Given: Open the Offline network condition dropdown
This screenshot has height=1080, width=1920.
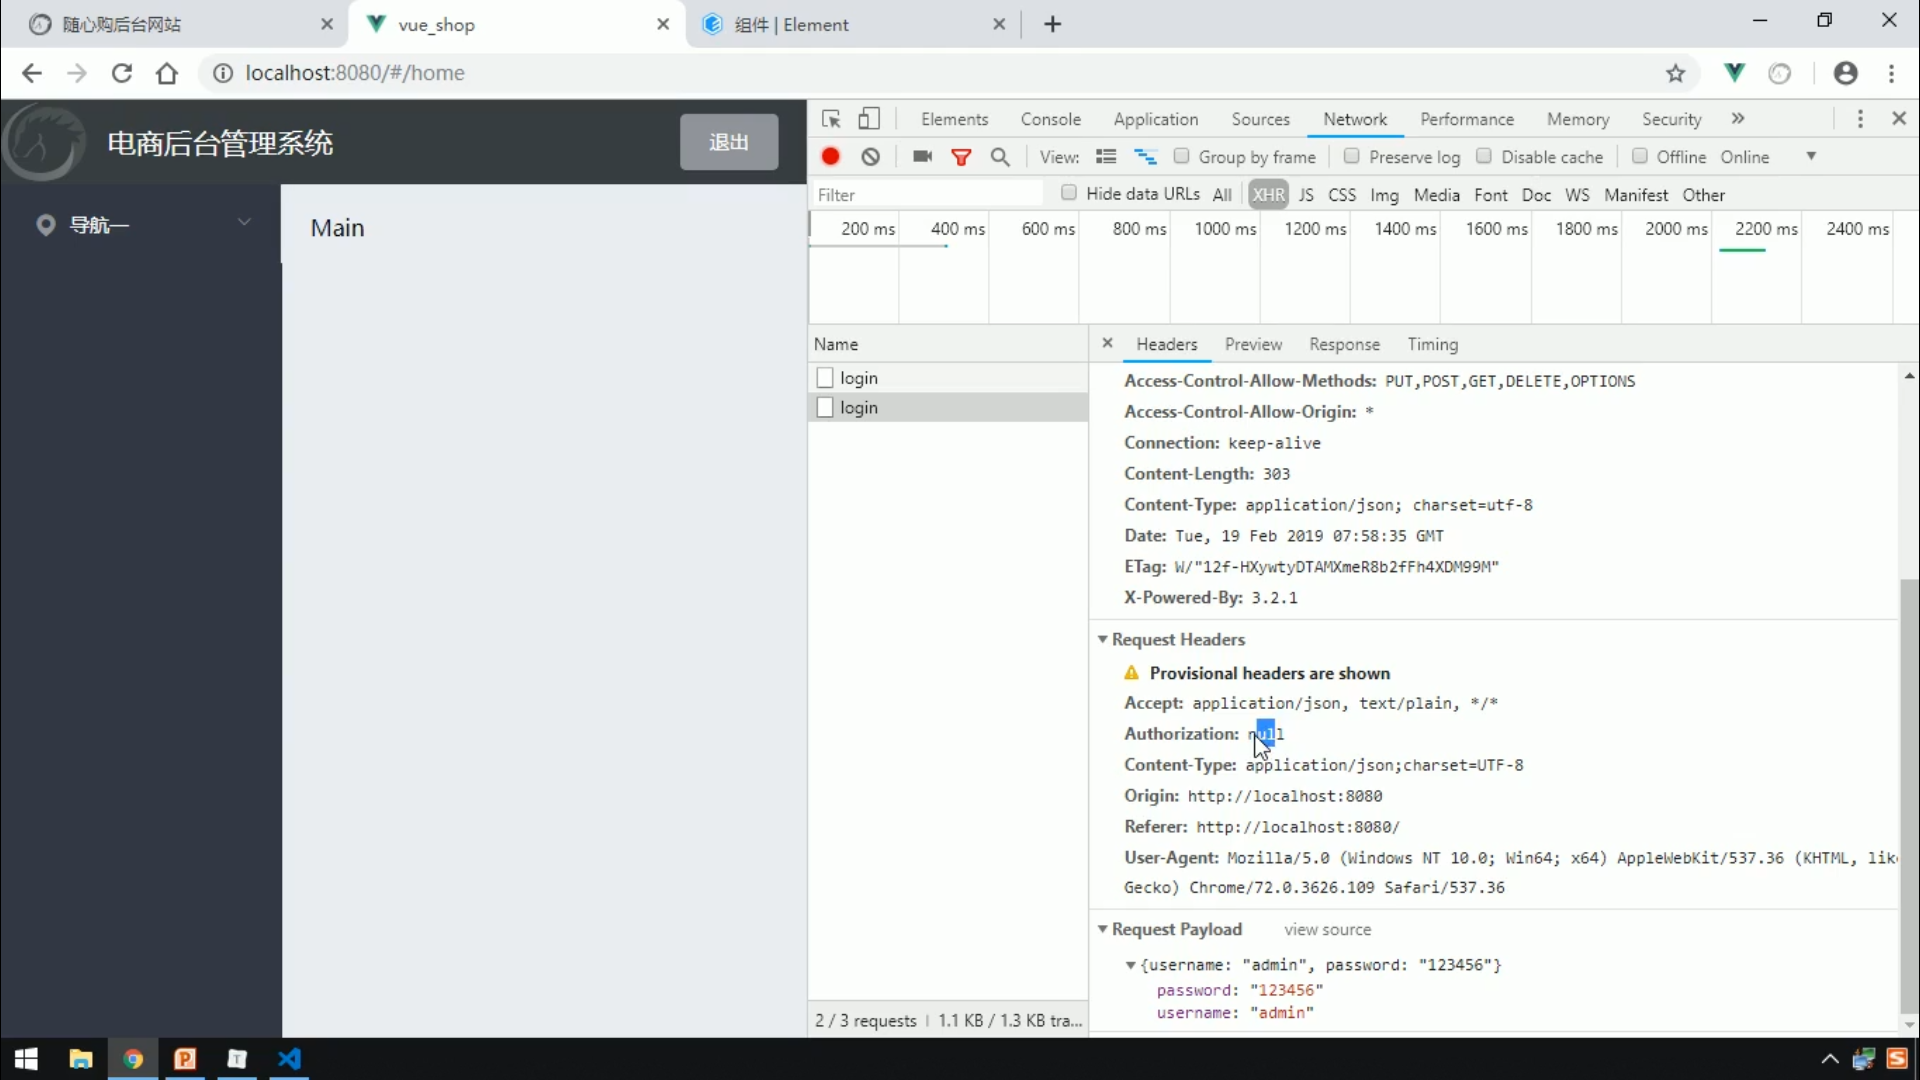Looking at the screenshot, I should click(x=1811, y=157).
